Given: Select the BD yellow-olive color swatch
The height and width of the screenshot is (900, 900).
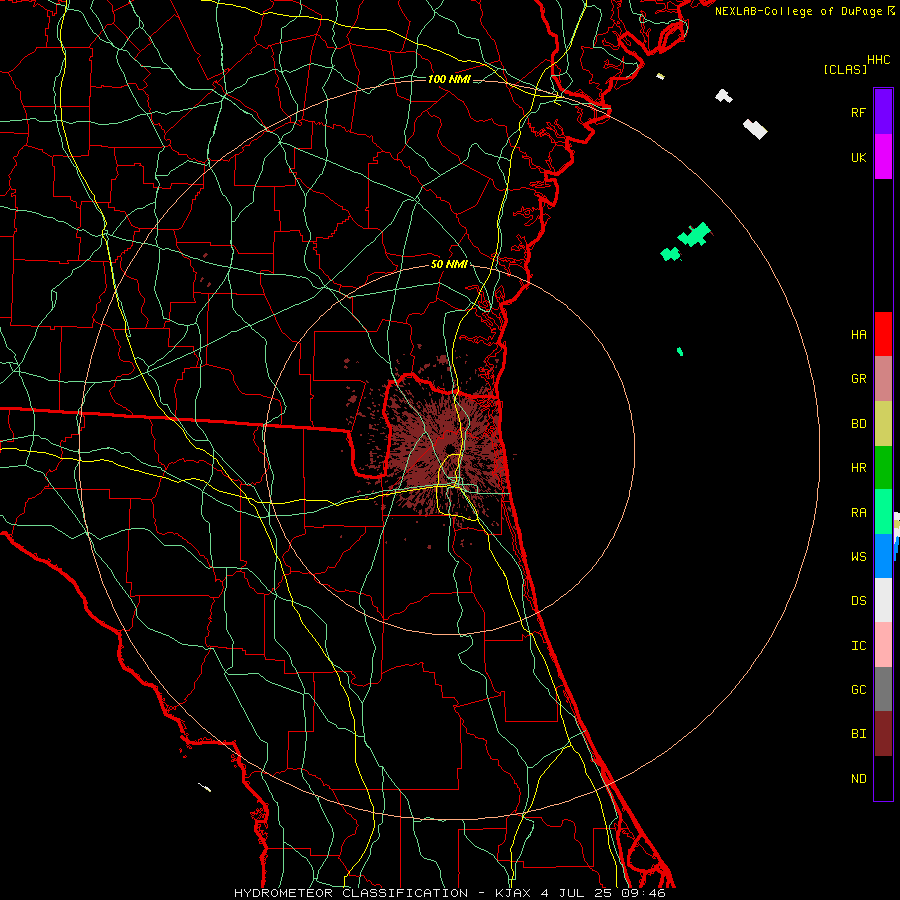Looking at the screenshot, I should click(883, 424).
